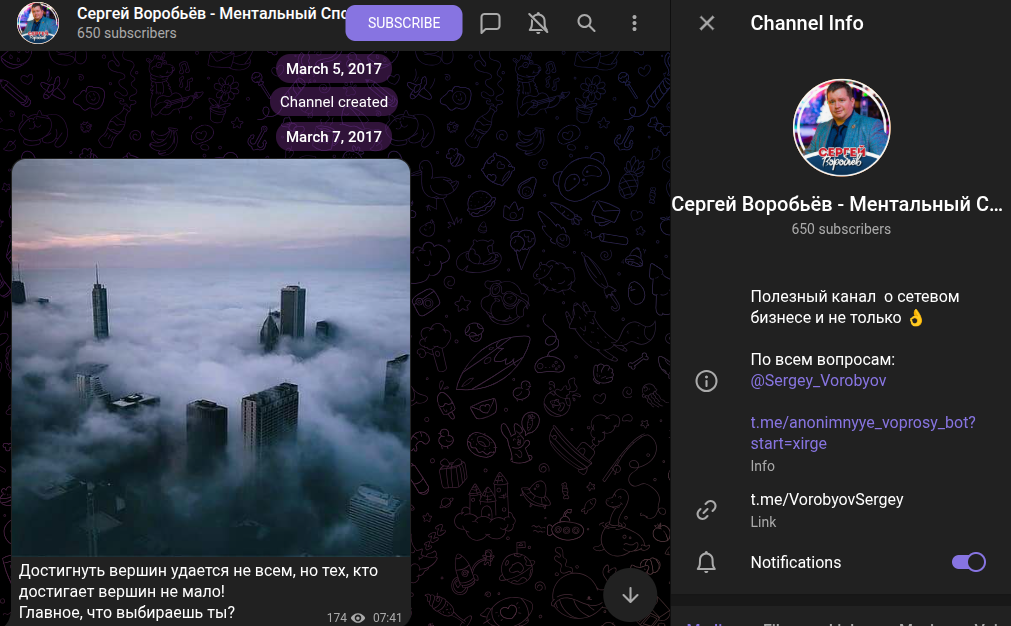Open search in this channel
The image size is (1011, 626).
tap(587, 23)
